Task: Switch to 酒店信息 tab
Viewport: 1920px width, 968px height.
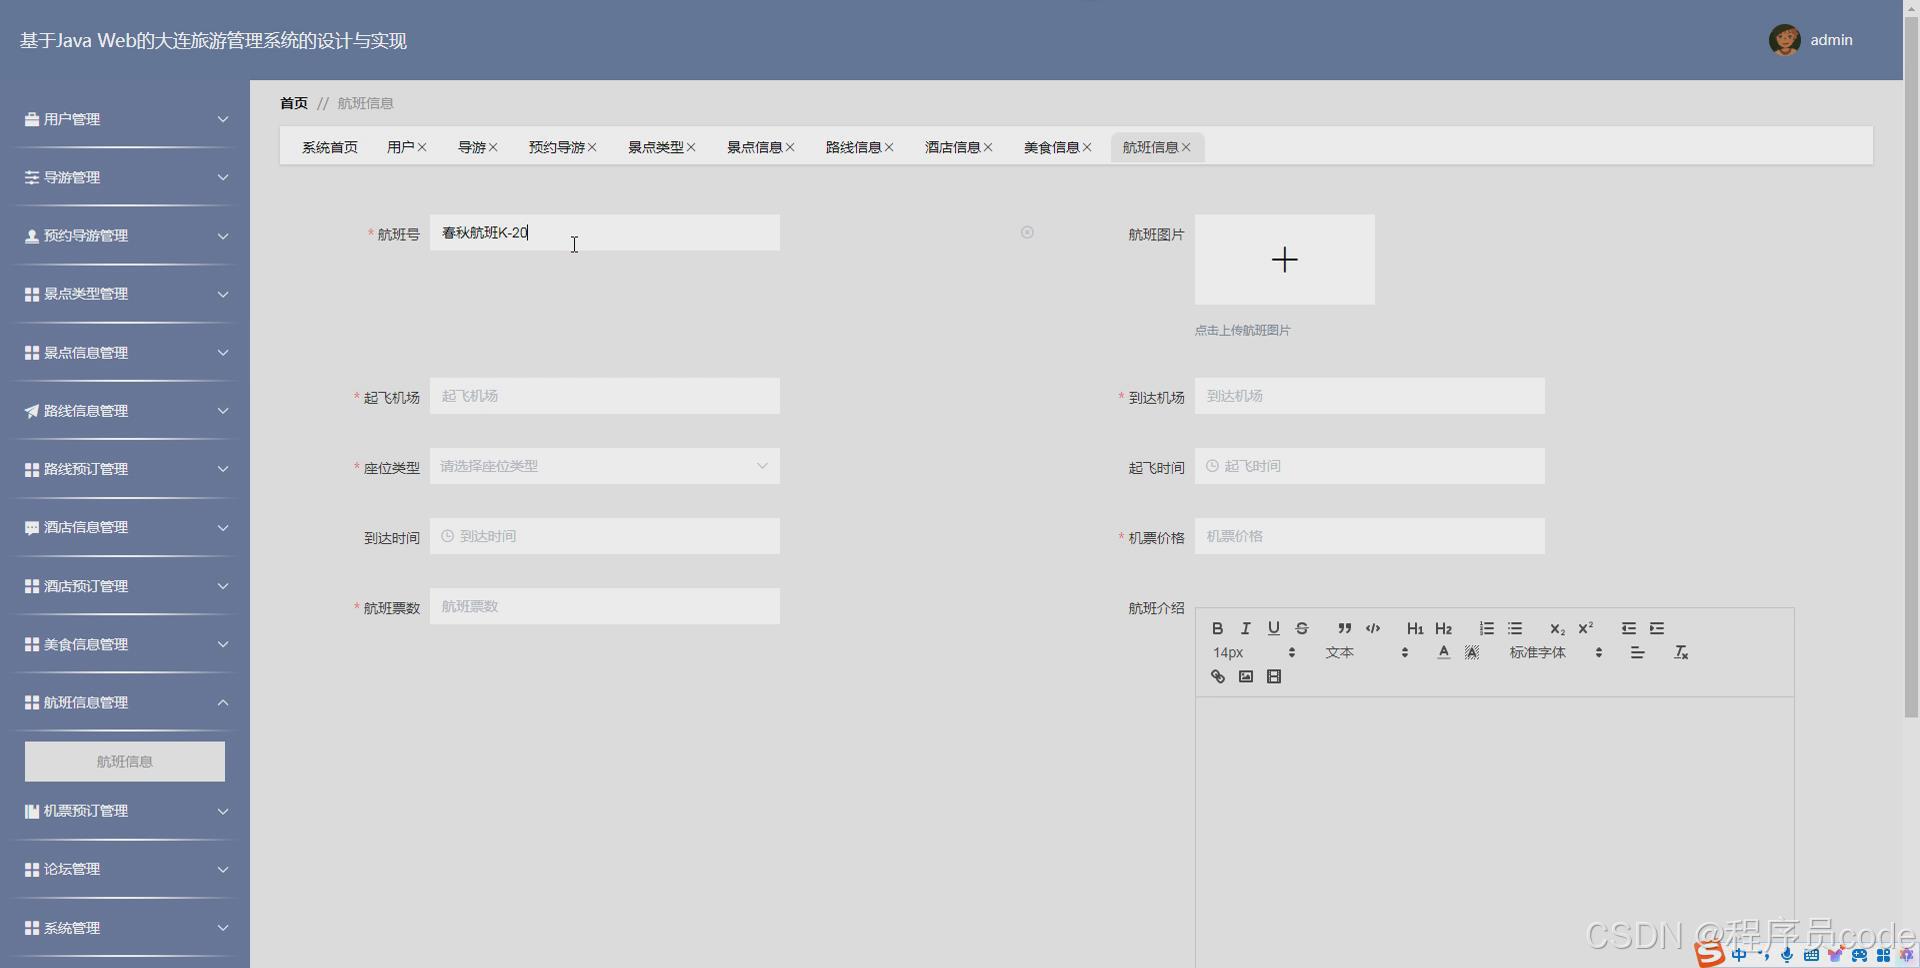Action: [x=952, y=147]
